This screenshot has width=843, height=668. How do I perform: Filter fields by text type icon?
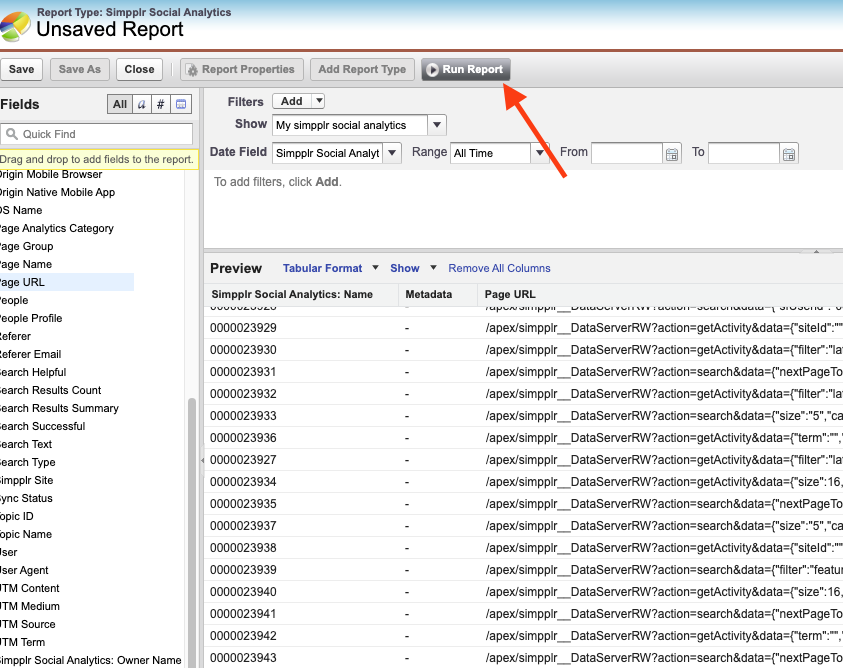(x=141, y=104)
